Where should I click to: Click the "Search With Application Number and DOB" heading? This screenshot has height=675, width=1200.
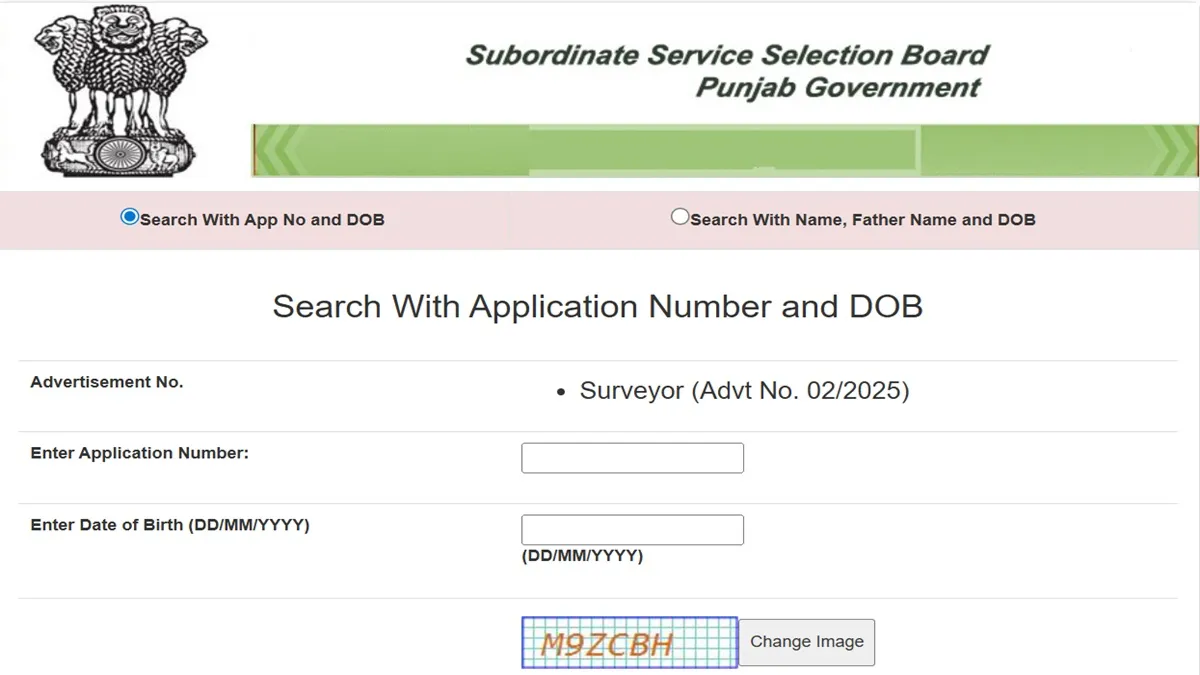point(597,306)
